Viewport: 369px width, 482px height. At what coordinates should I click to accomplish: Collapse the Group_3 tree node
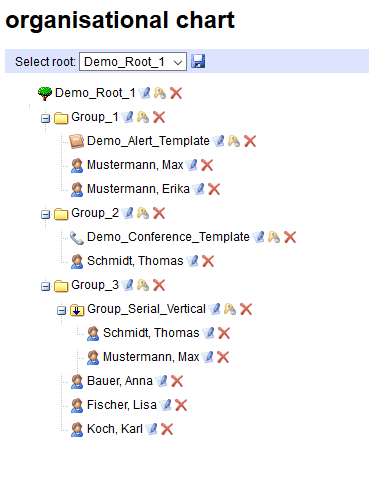coord(45,286)
